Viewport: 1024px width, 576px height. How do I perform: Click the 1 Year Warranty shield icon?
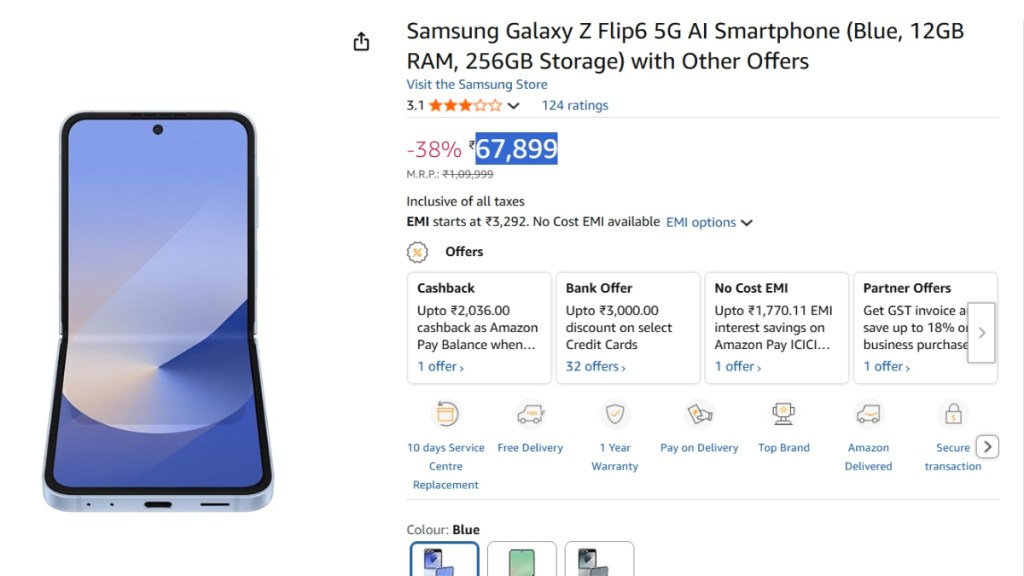point(614,413)
